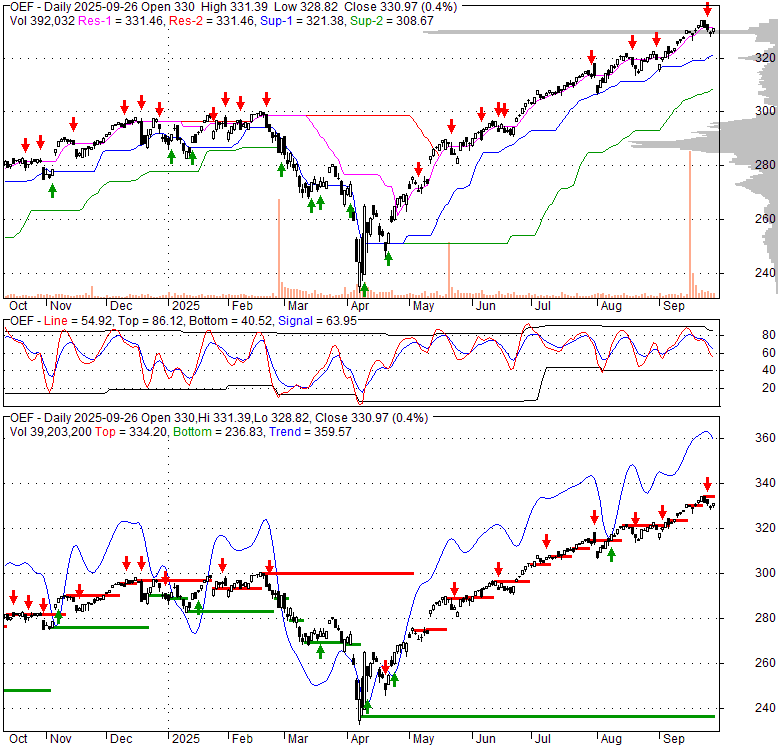
Task: Select the 80 level on oscillator axis
Action: click(769, 335)
